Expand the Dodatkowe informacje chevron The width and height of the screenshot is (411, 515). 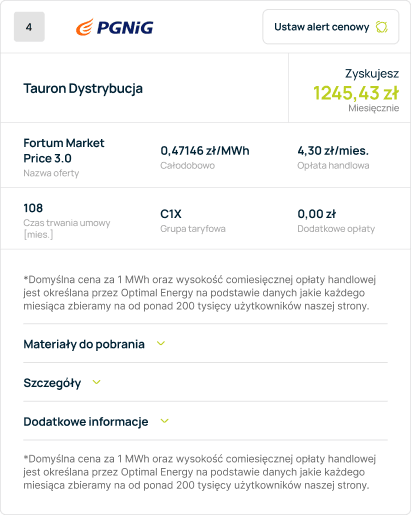tap(165, 421)
